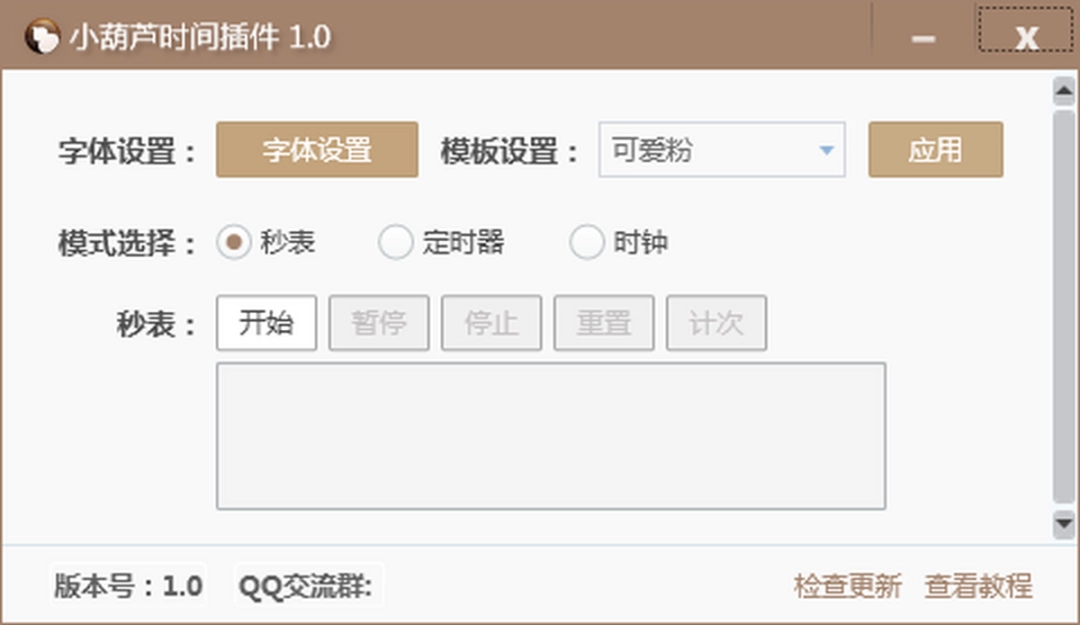Click inside the lap records box

click(550, 436)
